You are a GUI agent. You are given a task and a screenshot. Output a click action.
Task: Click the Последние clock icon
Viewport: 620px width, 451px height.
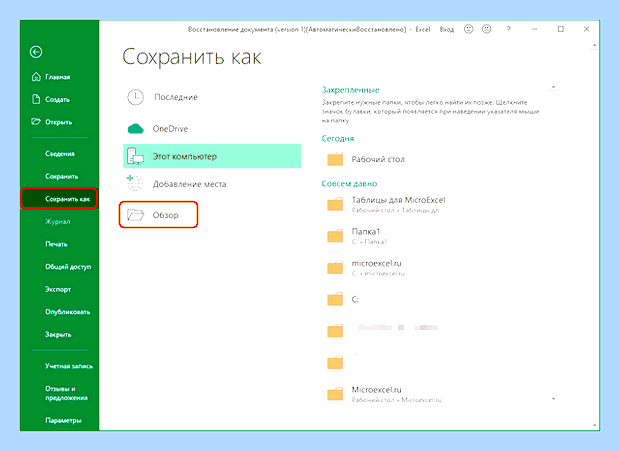(136, 97)
